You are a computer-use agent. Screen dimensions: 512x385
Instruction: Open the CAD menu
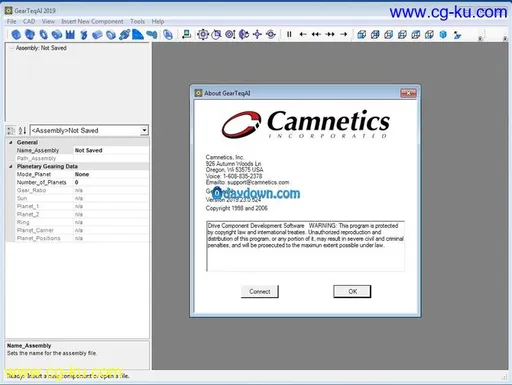[x=29, y=21]
